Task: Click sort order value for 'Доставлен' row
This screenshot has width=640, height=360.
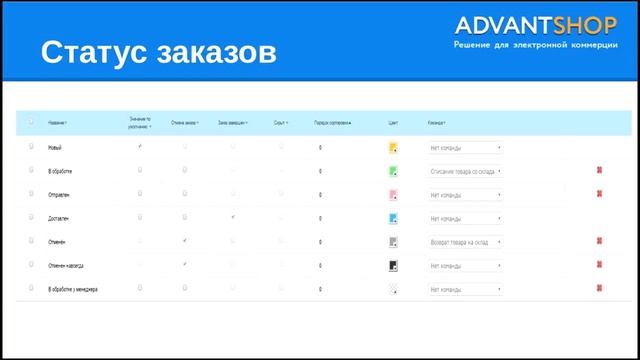Action: tap(320, 219)
